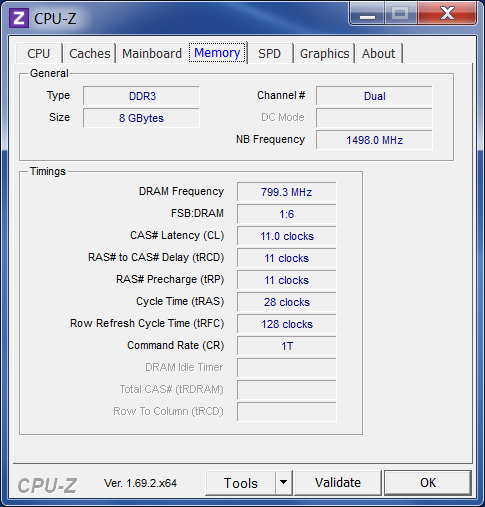This screenshot has width=485, height=507.
Task: Click the Channel # label
Action: coord(281,95)
